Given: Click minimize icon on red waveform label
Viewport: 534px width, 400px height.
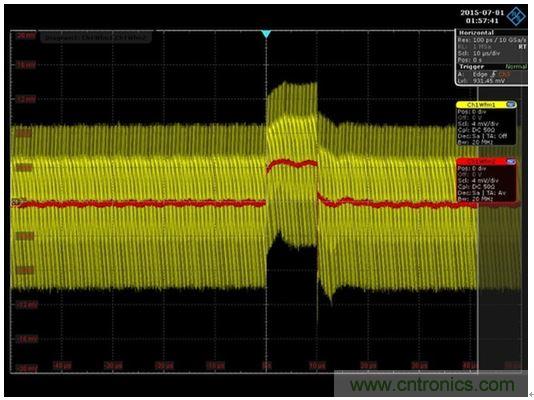Looking at the screenshot, I should coord(511,162).
